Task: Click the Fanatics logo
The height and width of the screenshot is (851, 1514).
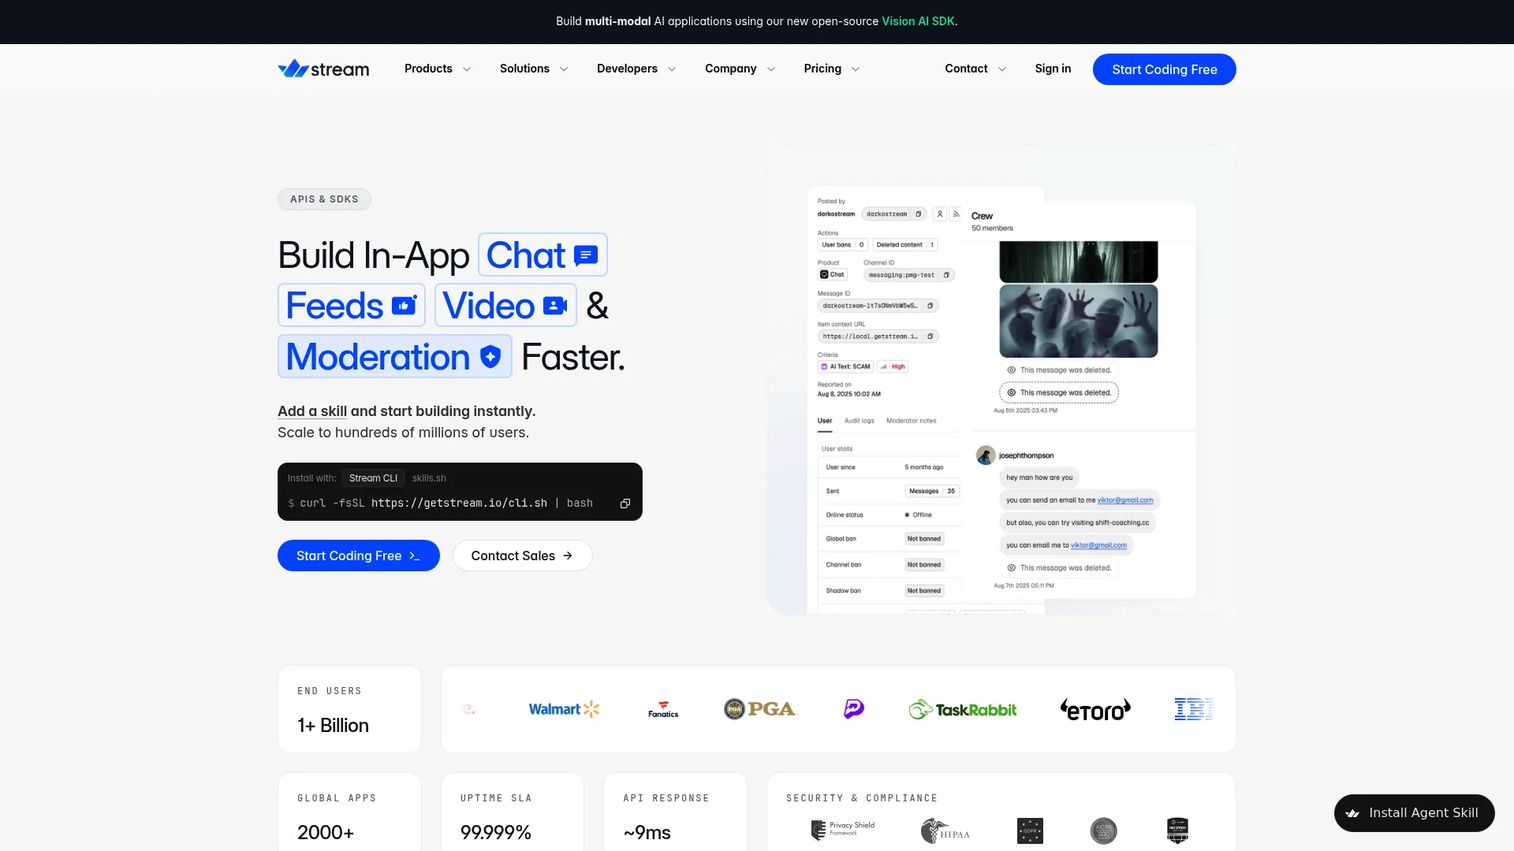Action: click(x=663, y=709)
